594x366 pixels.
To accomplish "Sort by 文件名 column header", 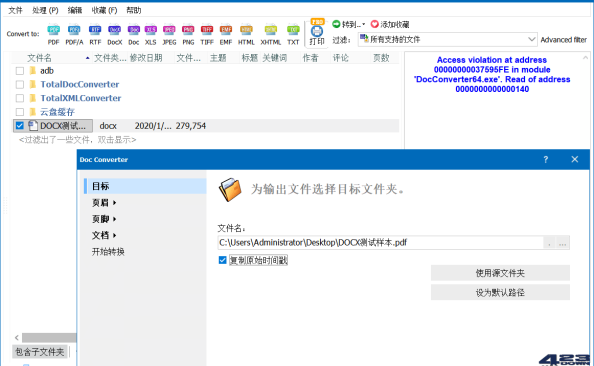I will pos(39,58).
